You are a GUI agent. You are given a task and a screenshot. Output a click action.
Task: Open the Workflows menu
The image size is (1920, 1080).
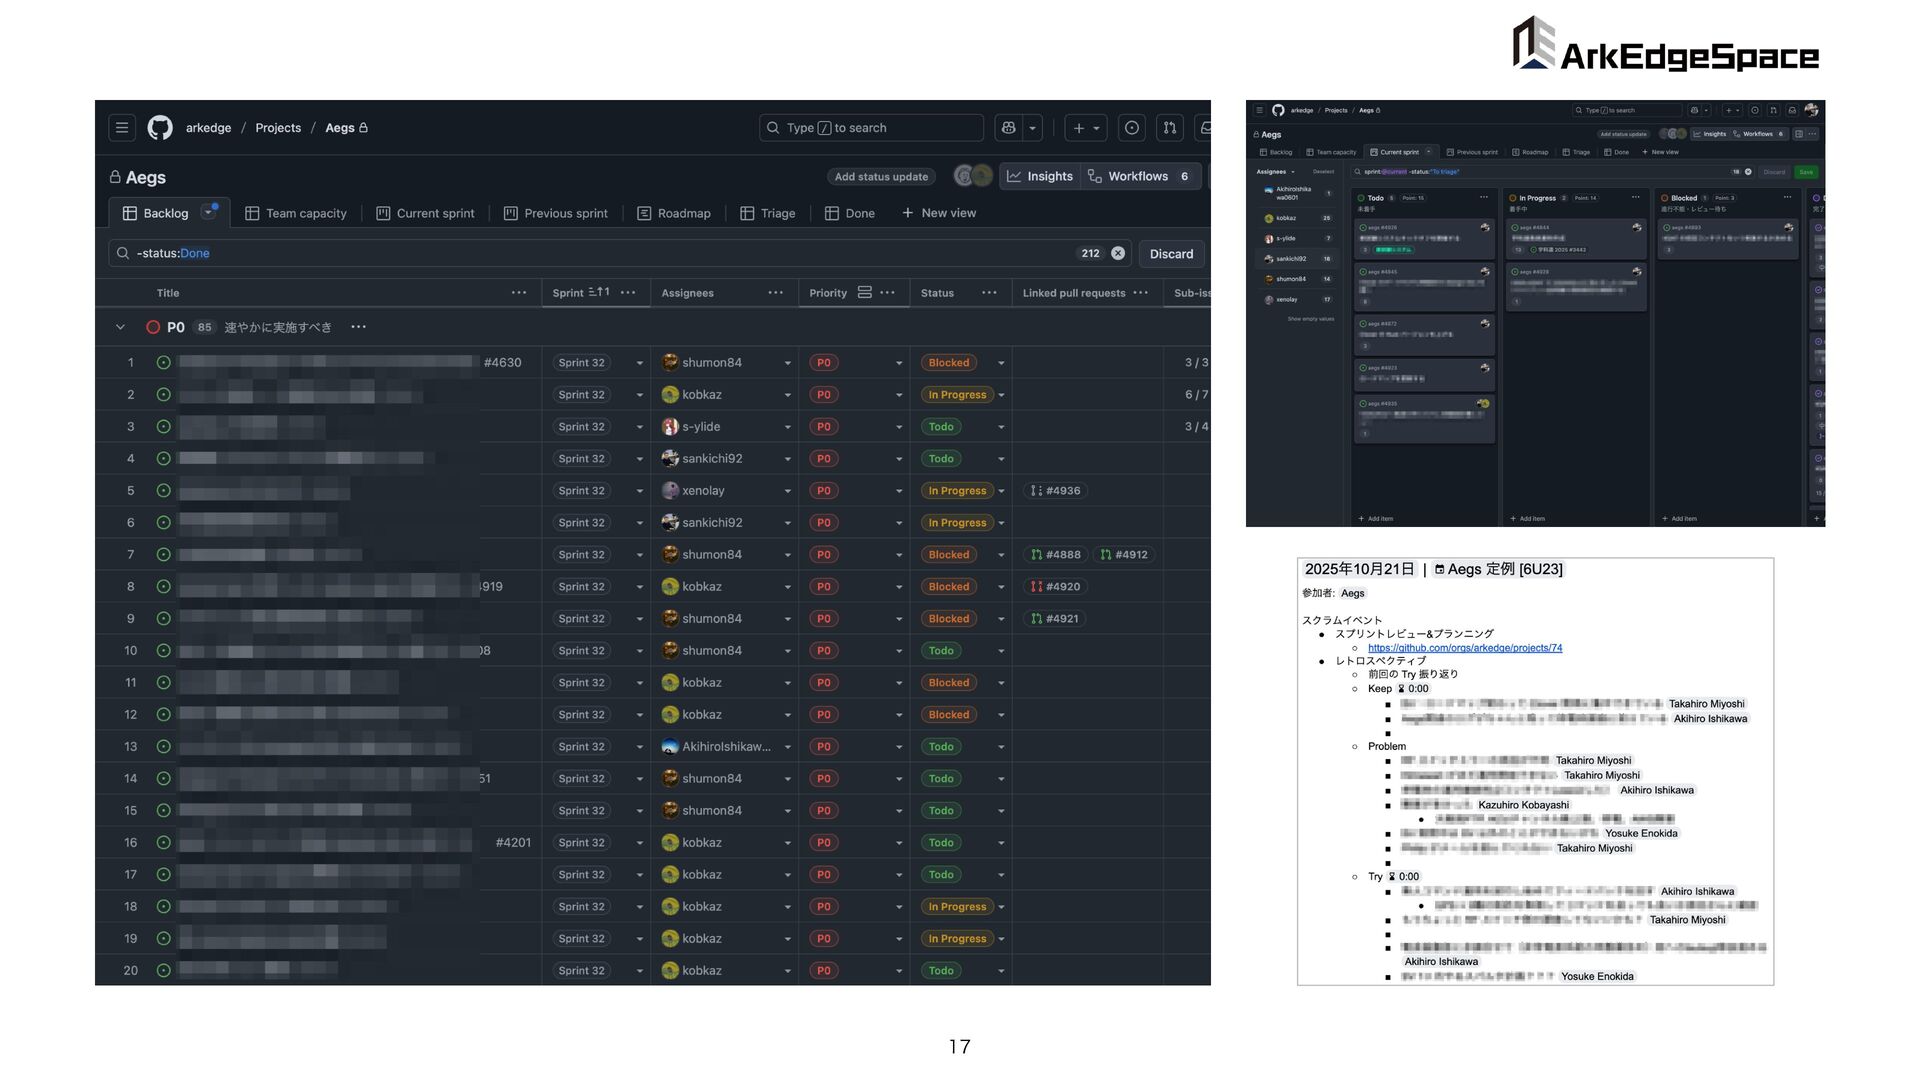coord(1138,176)
